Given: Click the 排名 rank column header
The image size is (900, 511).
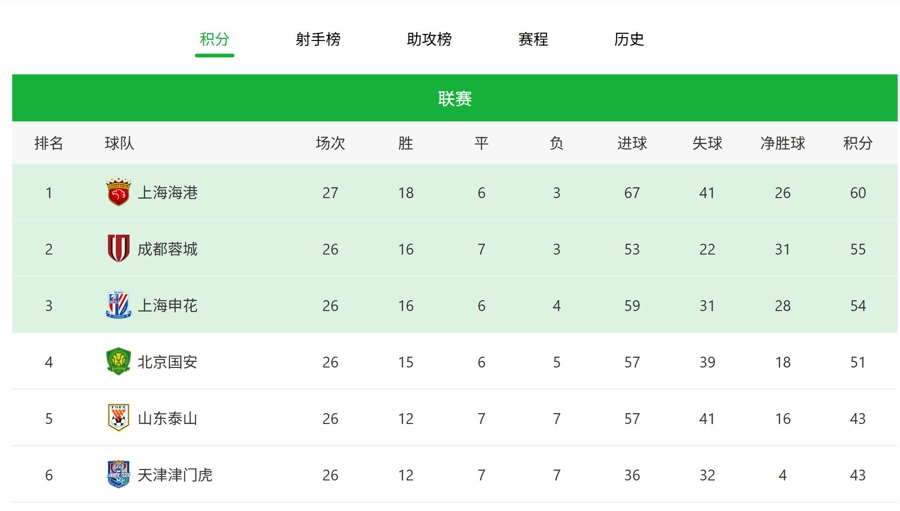Looking at the screenshot, I should (49, 143).
